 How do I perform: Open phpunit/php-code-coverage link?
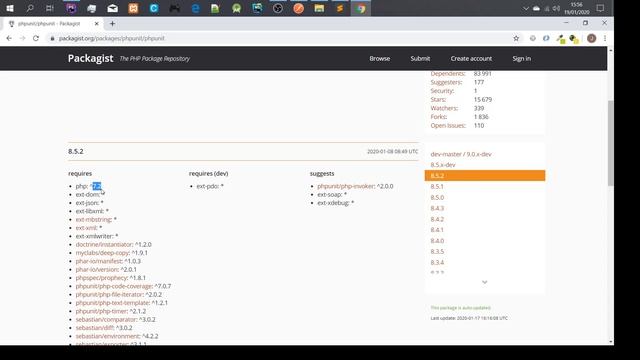[113, 286]
